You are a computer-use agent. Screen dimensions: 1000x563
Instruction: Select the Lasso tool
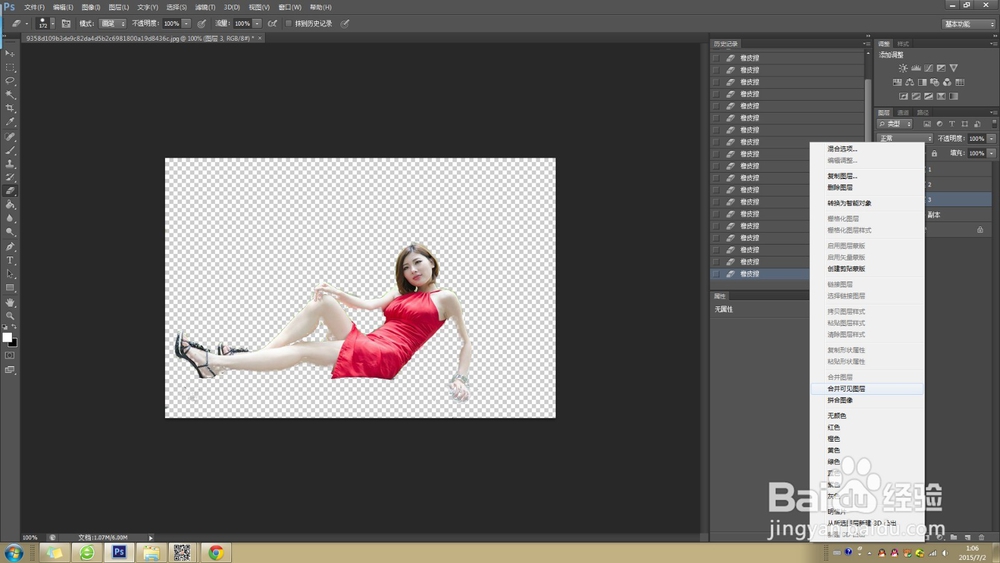pos(10,81)
